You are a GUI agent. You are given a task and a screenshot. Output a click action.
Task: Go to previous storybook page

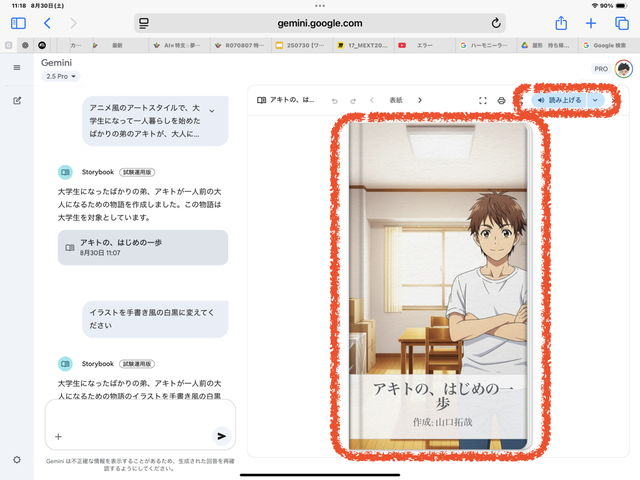click(x=371, y=100)
